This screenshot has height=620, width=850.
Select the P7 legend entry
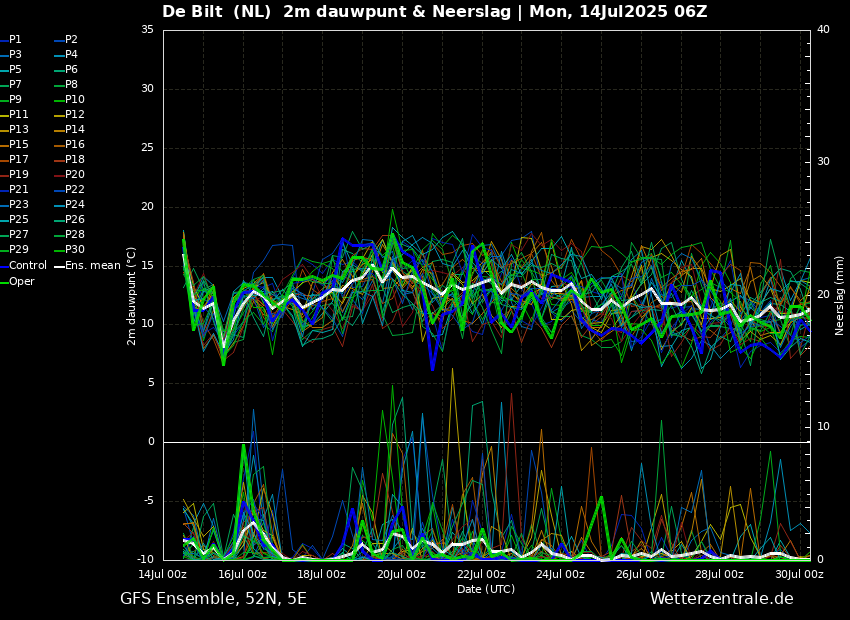(x=11, y=85)
